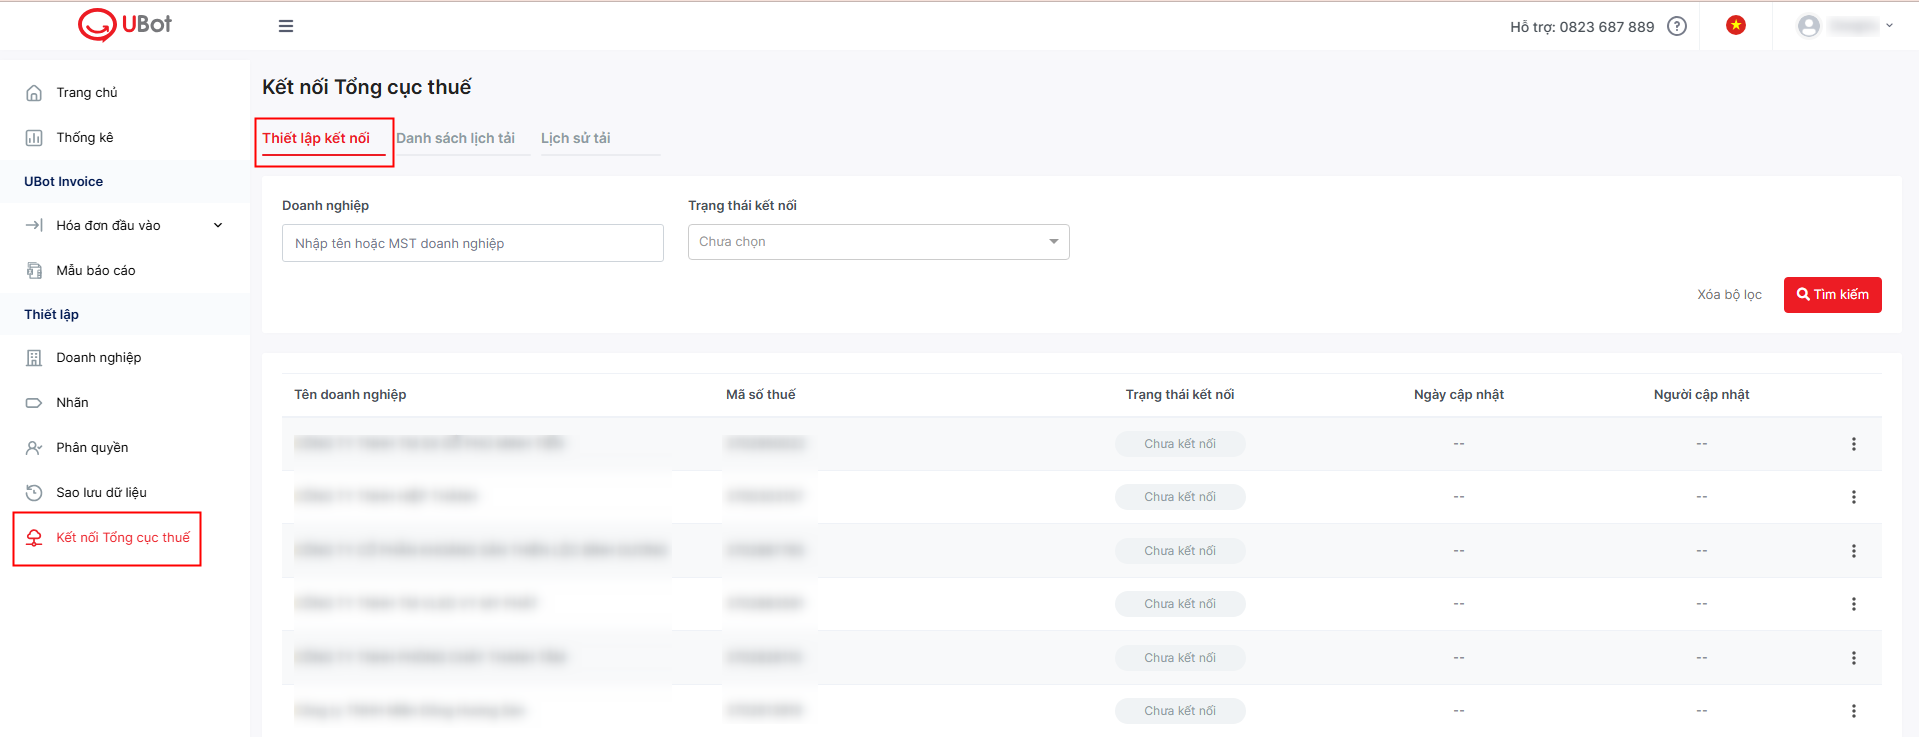Open the three-dot menu in the fifth table row
Viewport: 1919px width, 737px height.
click(1854, 658)
